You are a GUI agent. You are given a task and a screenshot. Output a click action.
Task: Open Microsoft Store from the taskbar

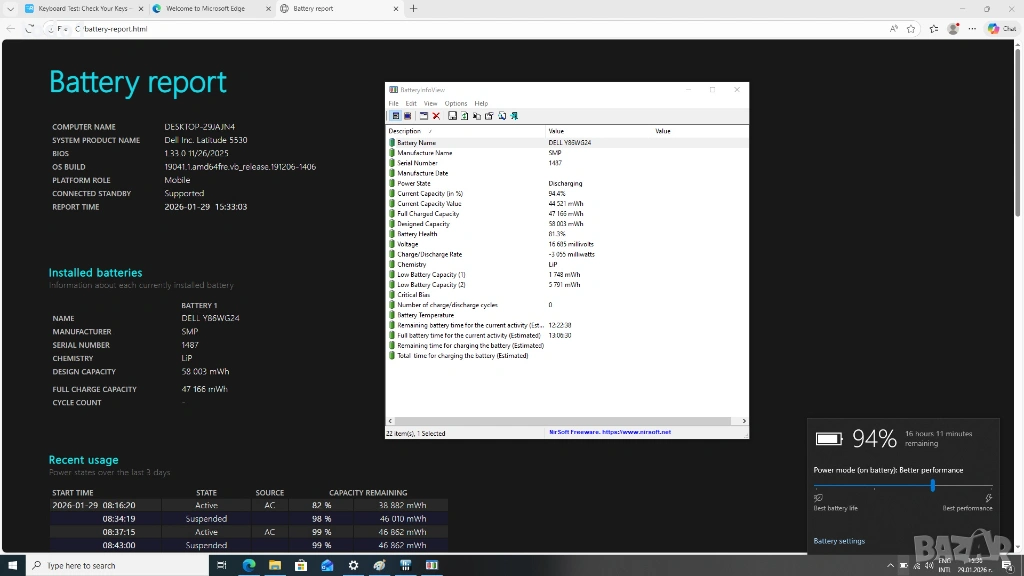[301, 566]
